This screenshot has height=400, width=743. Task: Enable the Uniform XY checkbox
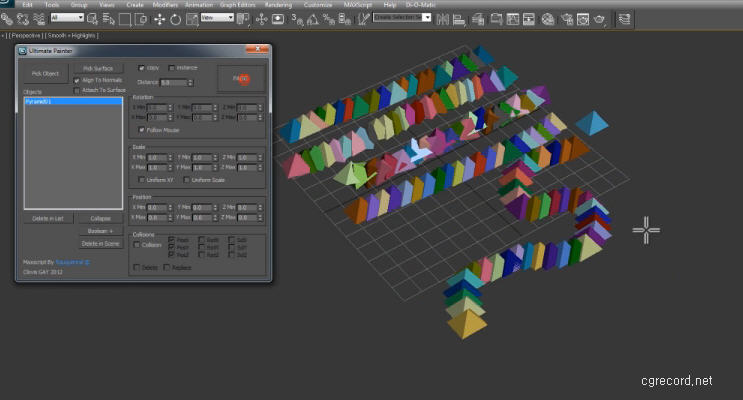pyautogui.click(x=141, y=180)
